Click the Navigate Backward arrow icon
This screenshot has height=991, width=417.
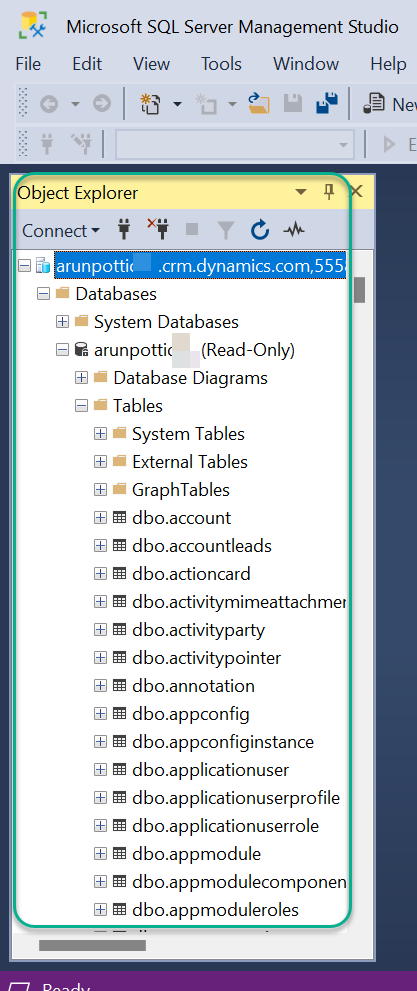tap(49, 104)
